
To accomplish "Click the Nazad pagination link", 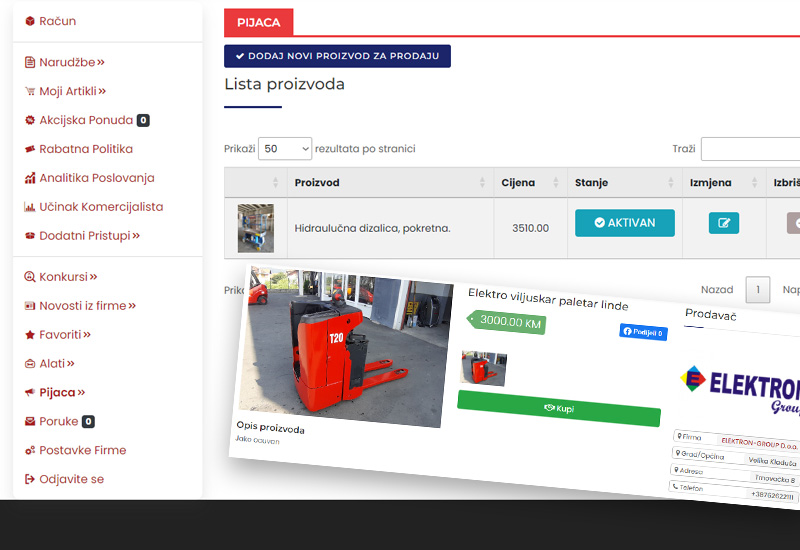I will pos(717,290).
